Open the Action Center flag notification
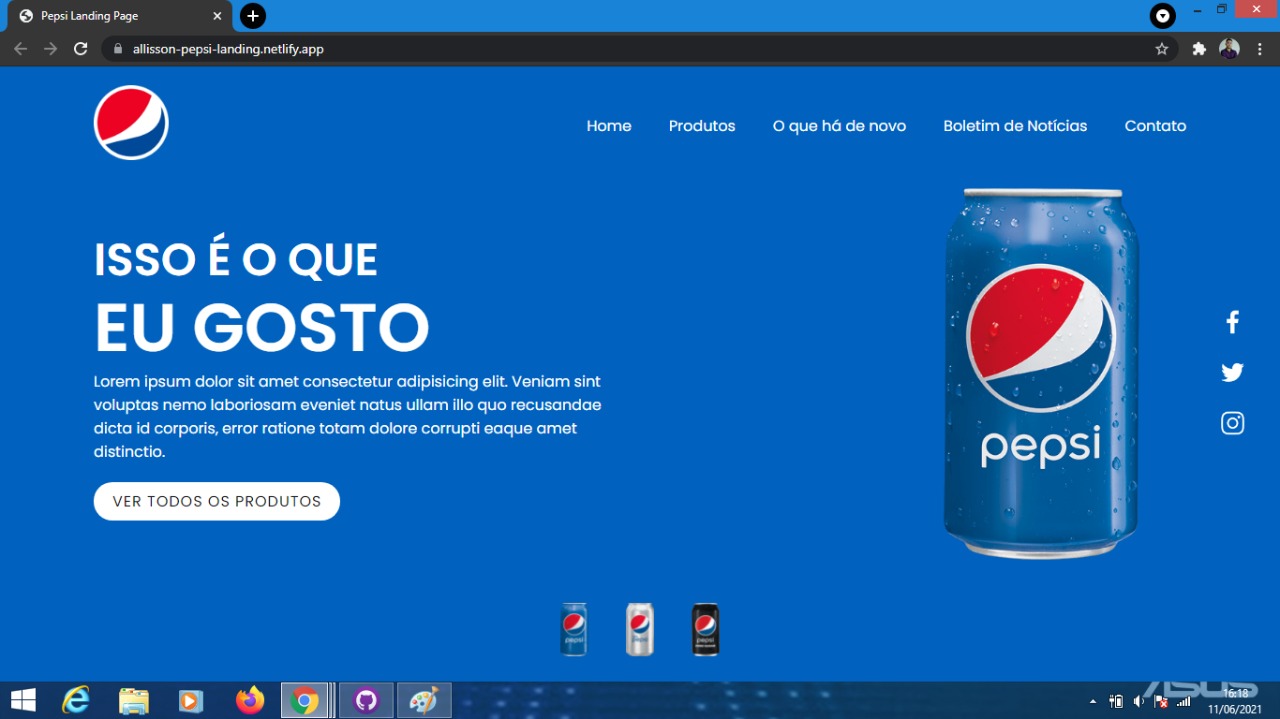 point(1161,702)
